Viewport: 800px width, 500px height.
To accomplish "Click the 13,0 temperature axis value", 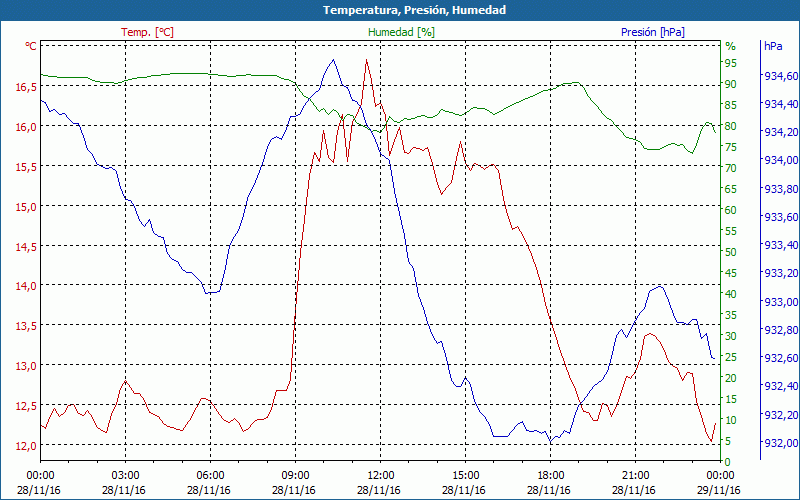I will 26,366.
